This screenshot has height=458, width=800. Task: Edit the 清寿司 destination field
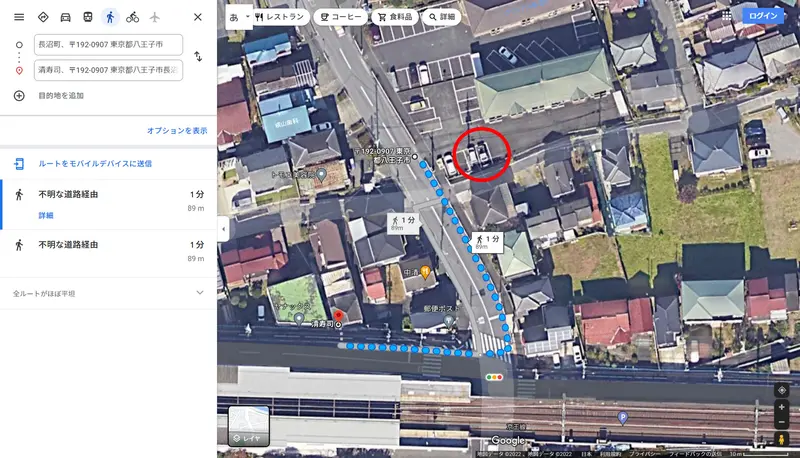[x=108, y=70]
